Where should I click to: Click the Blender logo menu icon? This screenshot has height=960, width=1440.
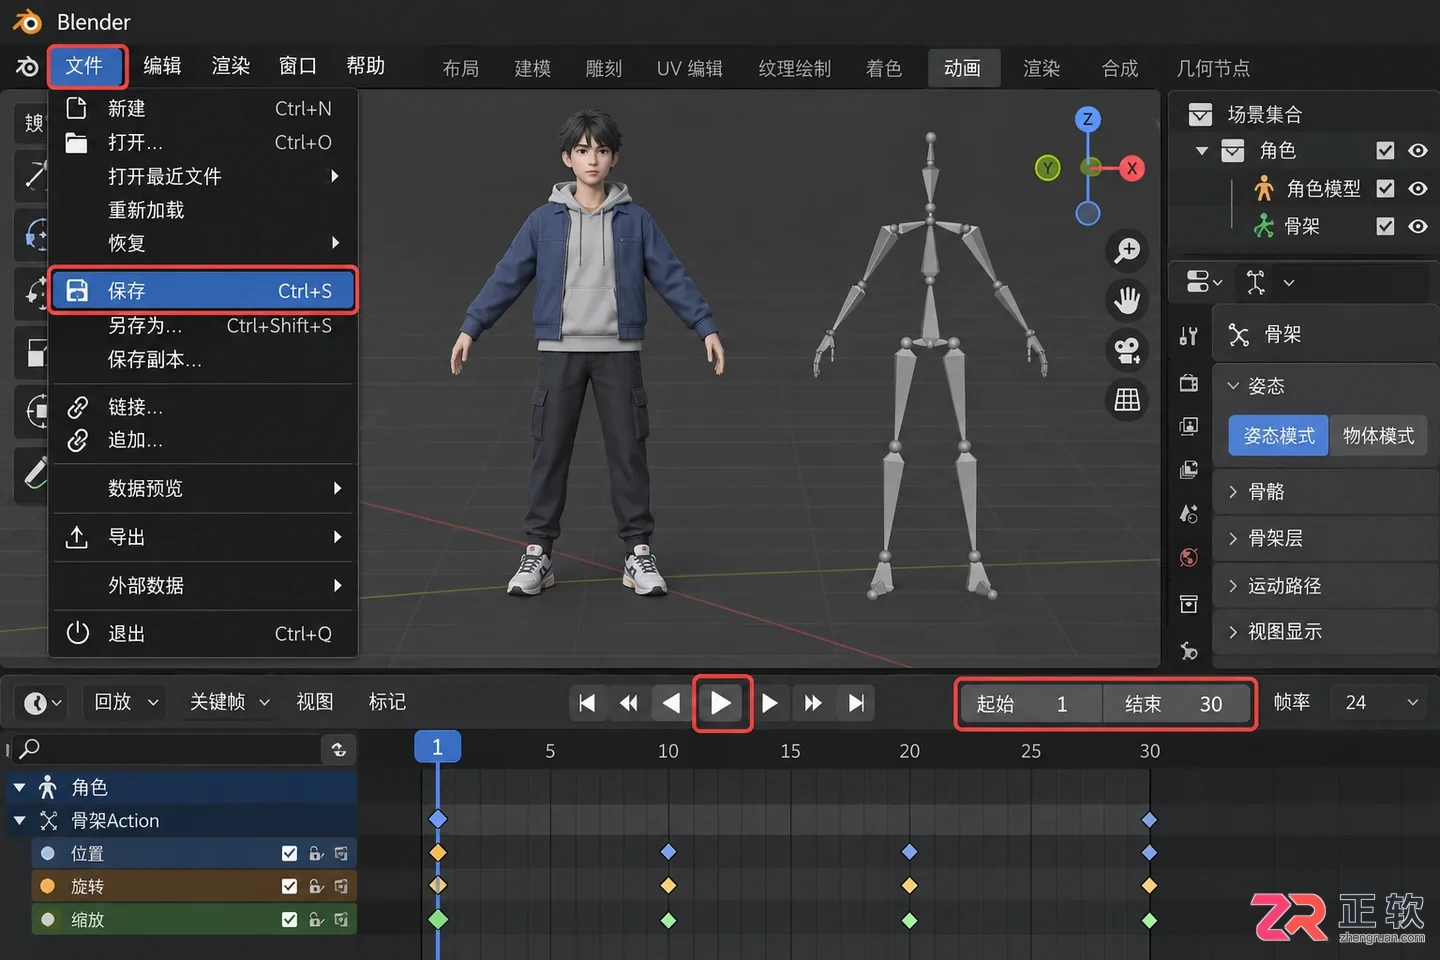click(x=27, y=67)
